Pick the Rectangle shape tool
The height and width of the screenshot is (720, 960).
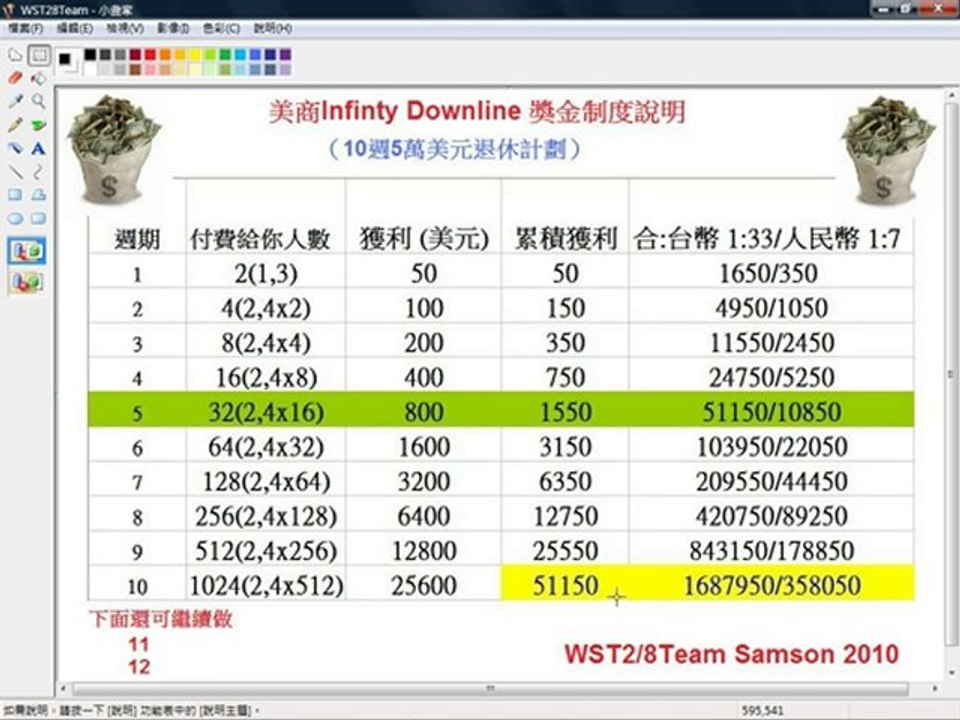pyautogui.click(x=15, y=195)
